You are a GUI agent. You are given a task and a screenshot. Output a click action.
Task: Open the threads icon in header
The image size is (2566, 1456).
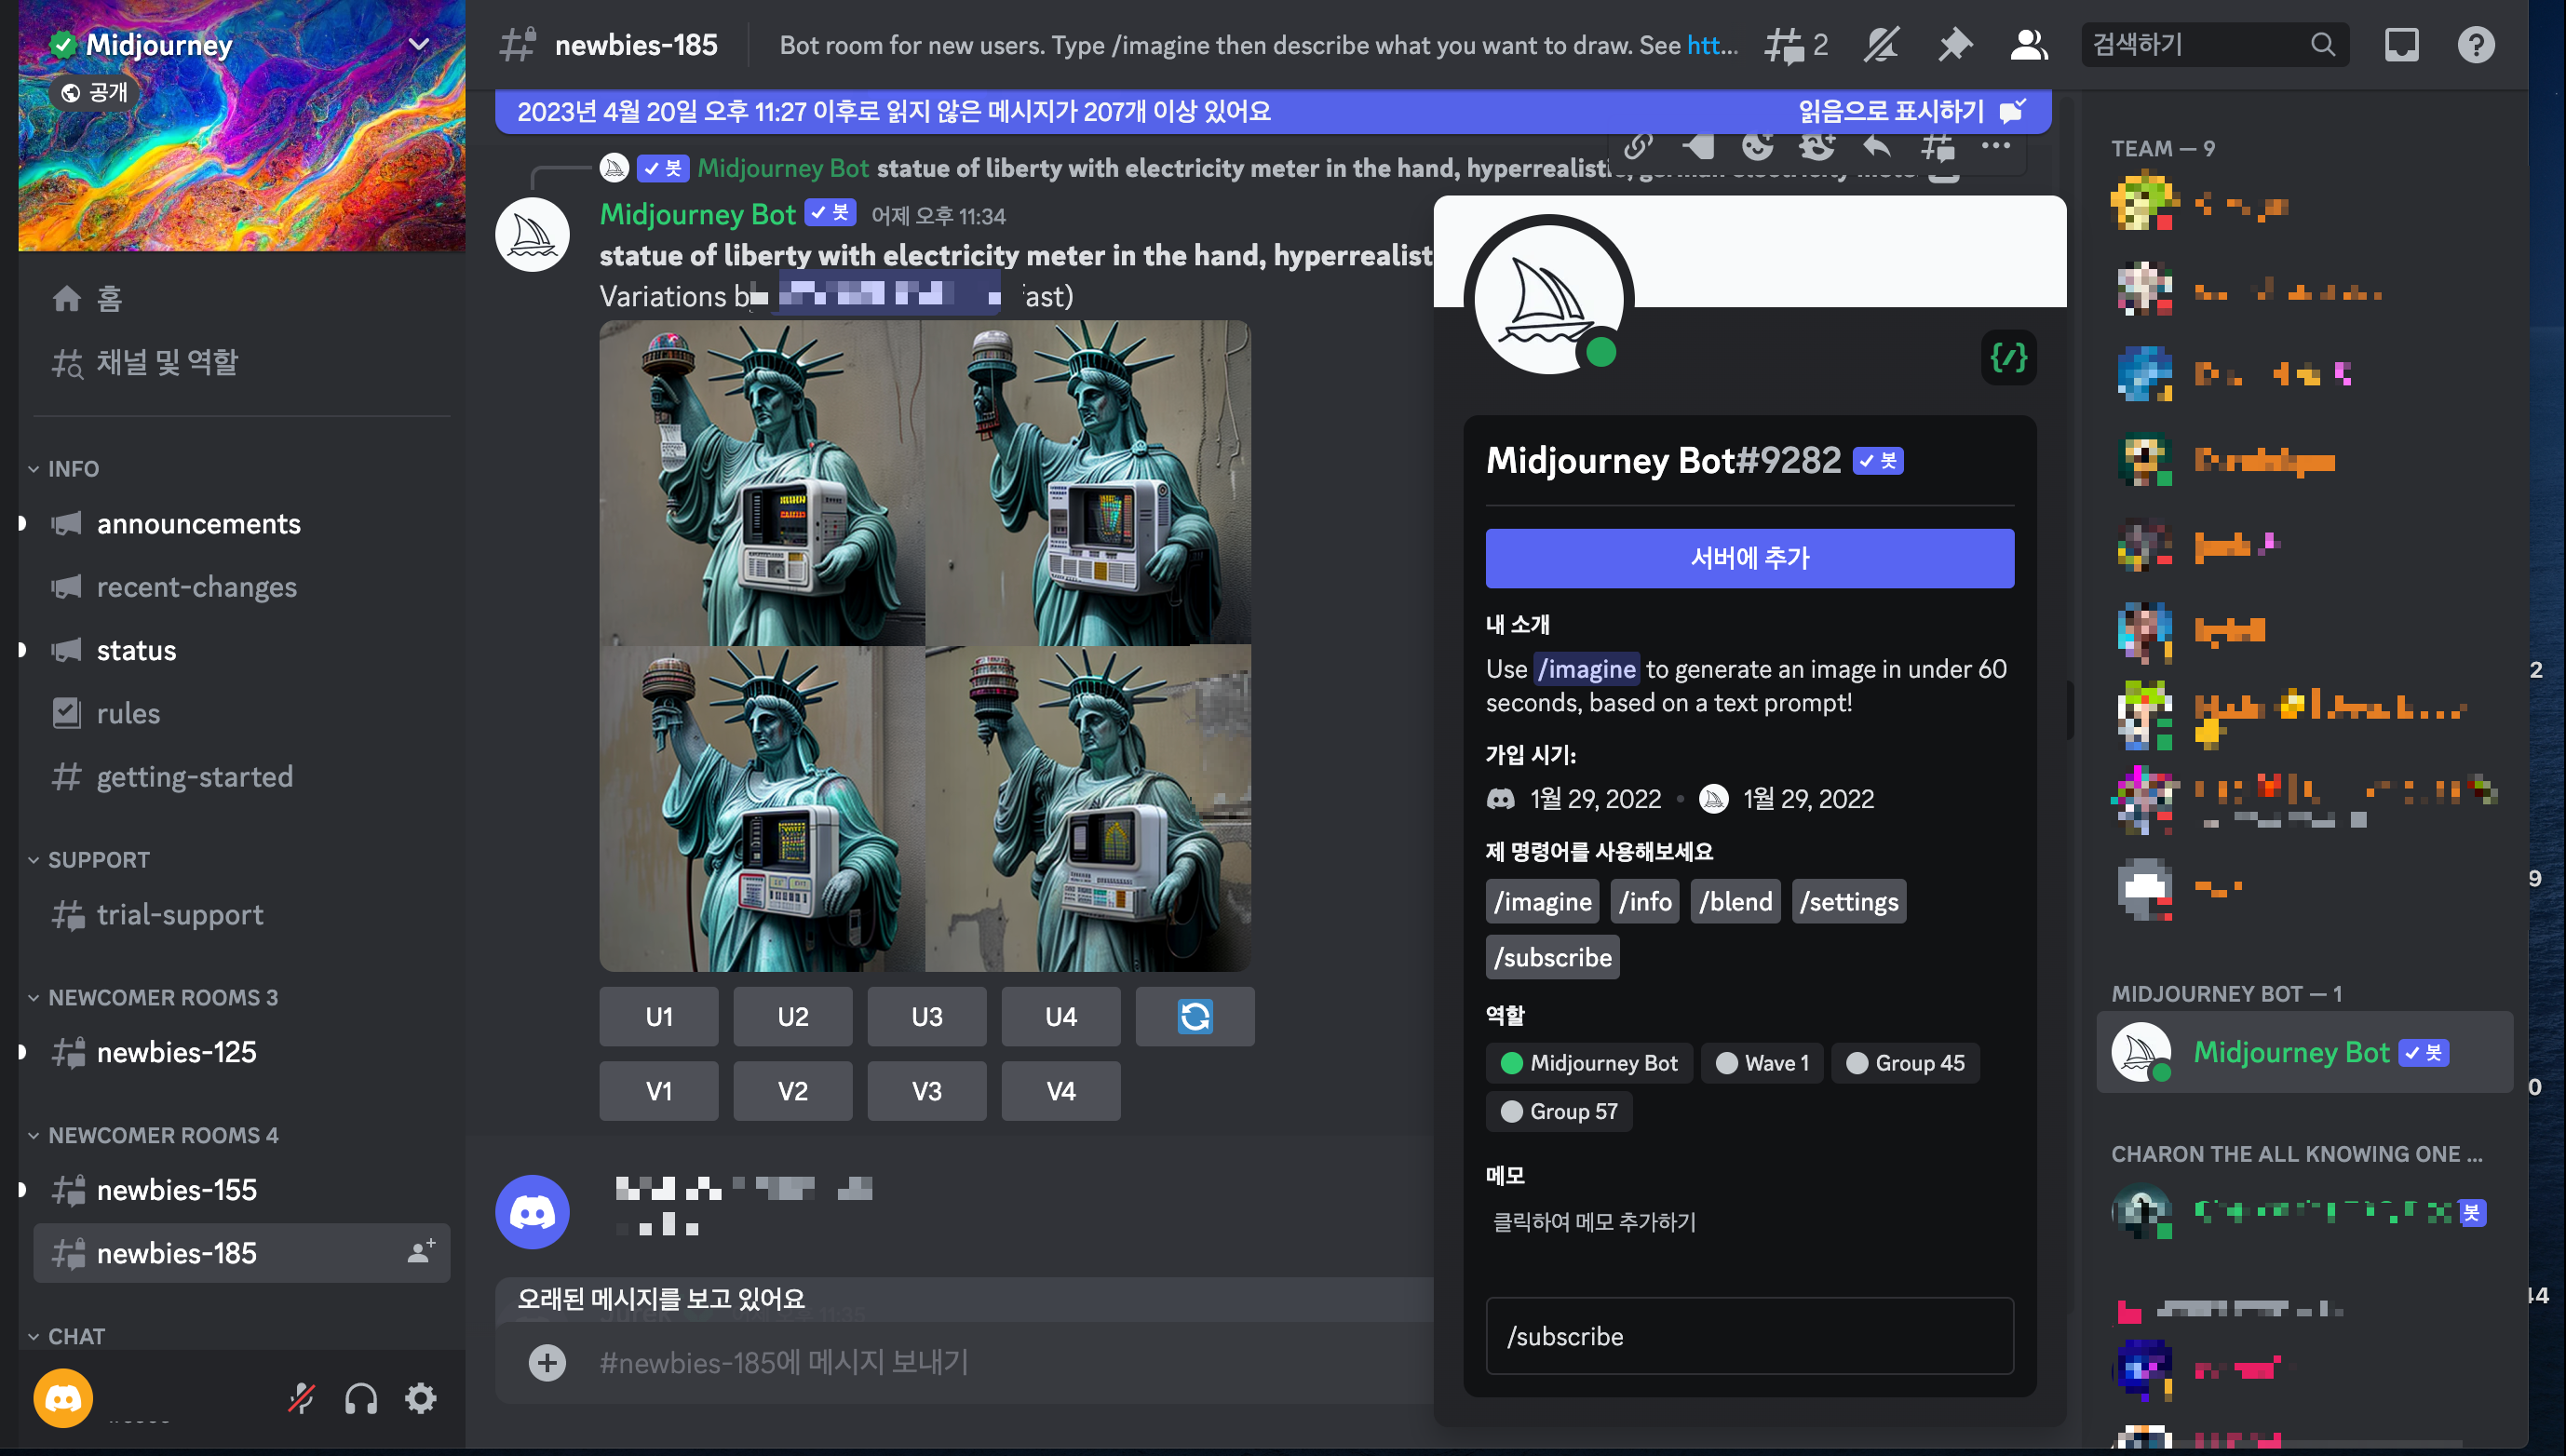coord(1784,45)
